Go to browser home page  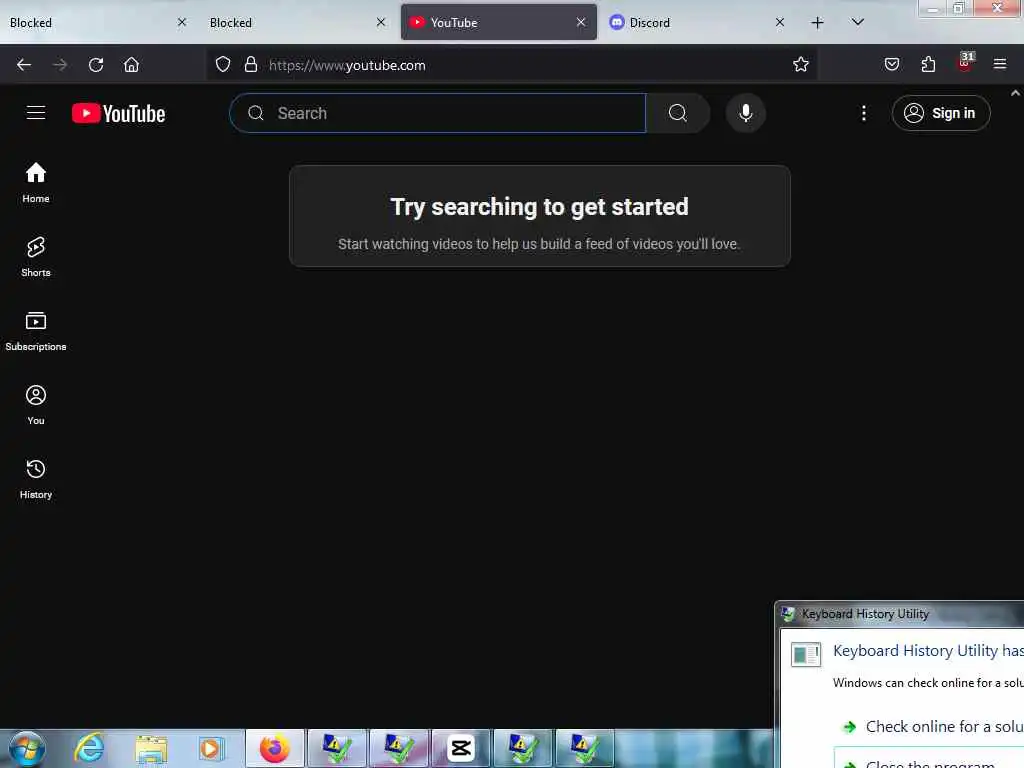click(x=131, y=65)
